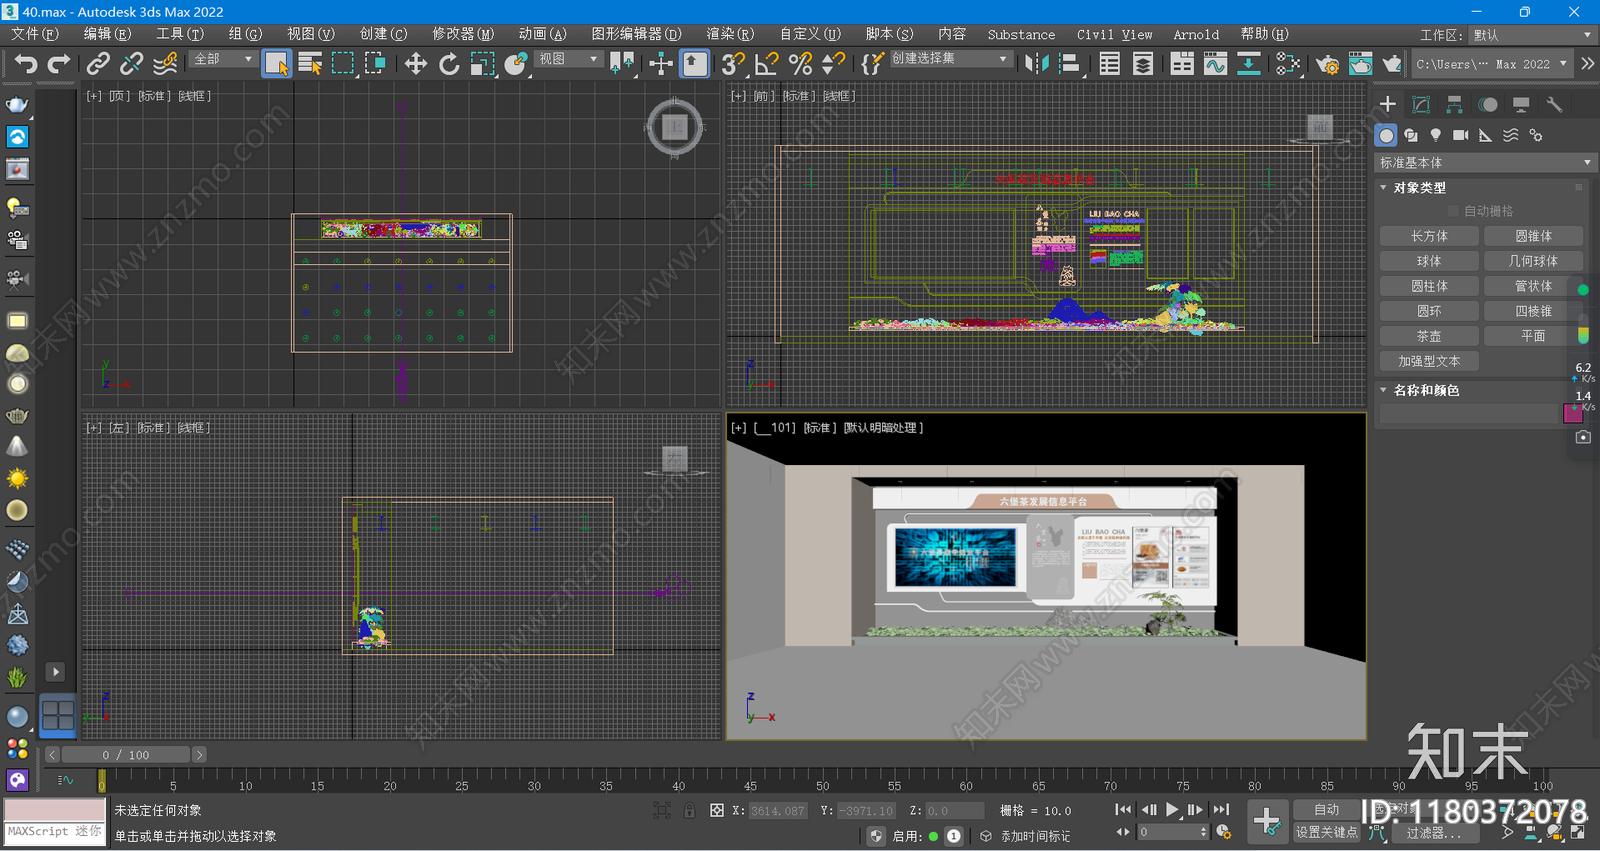Open Select by Name list icon
This screenshot has height=851, width=1600.
click(310, 64)
